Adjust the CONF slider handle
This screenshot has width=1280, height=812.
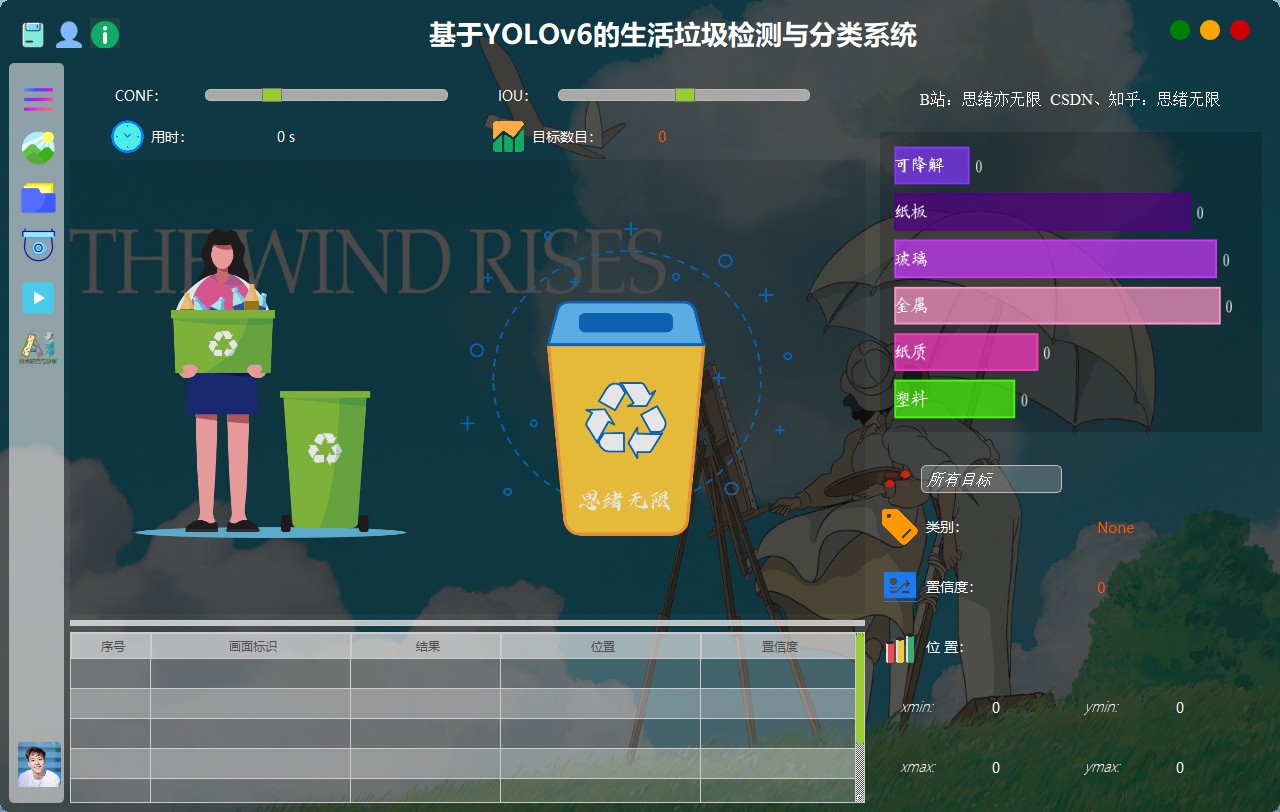pyautogui.click(x=272, y=95)
